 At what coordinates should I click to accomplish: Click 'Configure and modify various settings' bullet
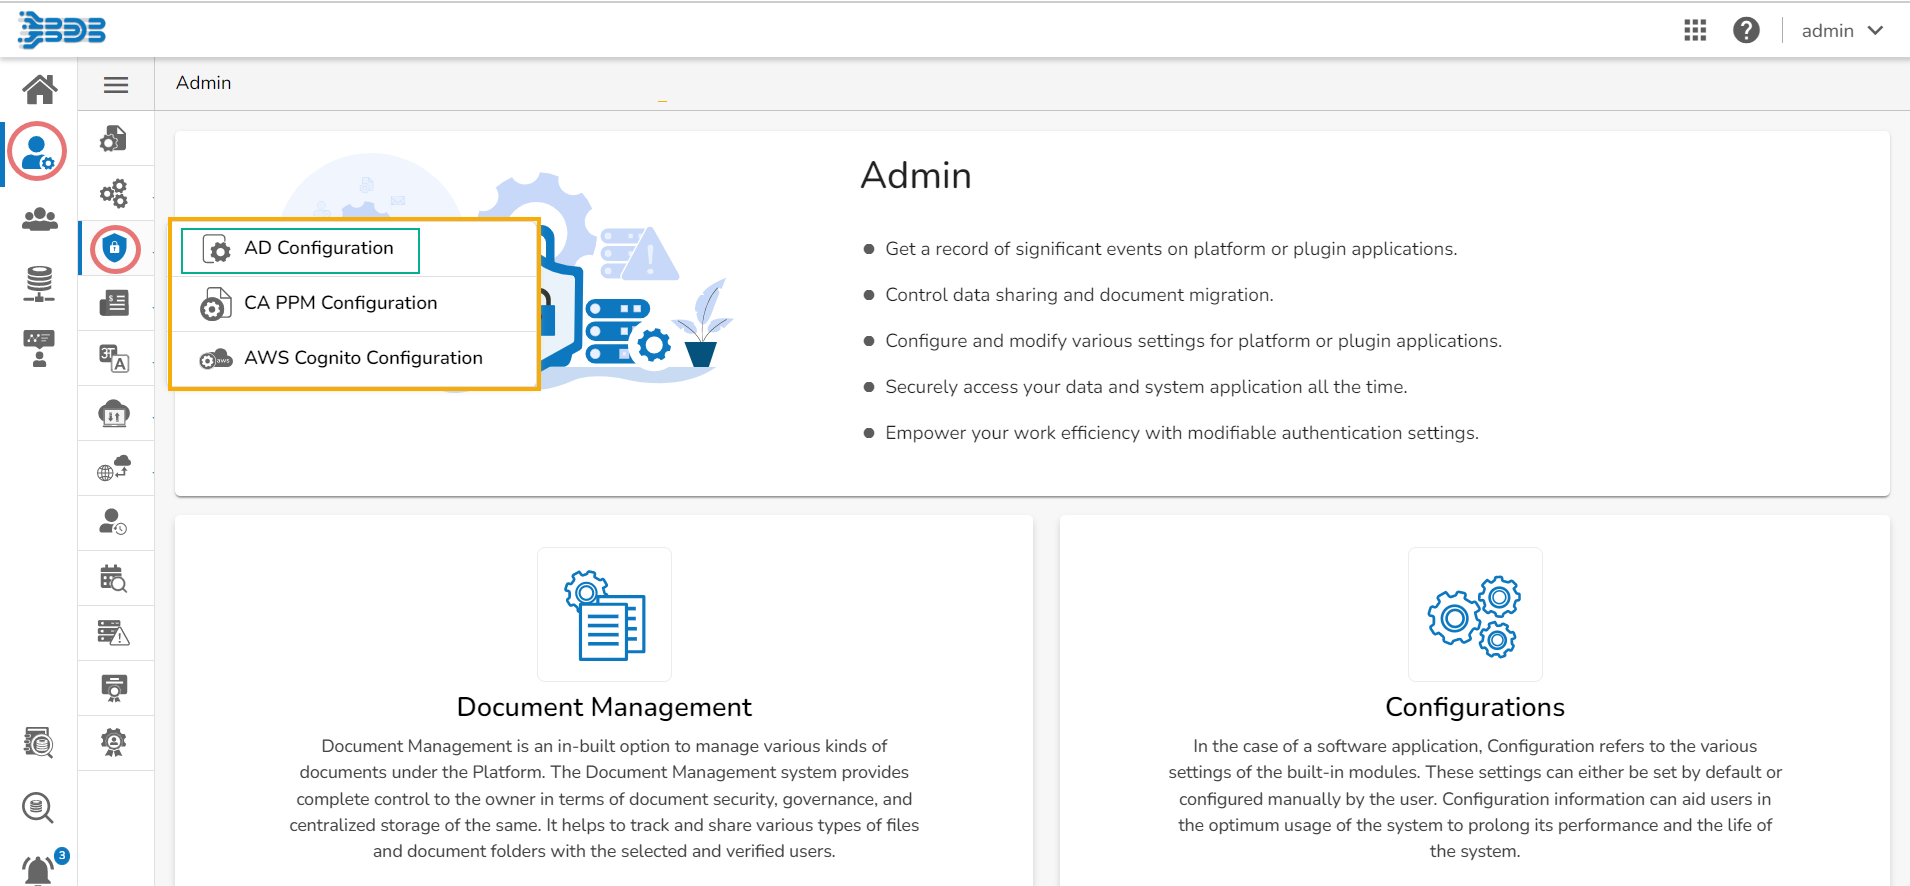point(1193,341)
